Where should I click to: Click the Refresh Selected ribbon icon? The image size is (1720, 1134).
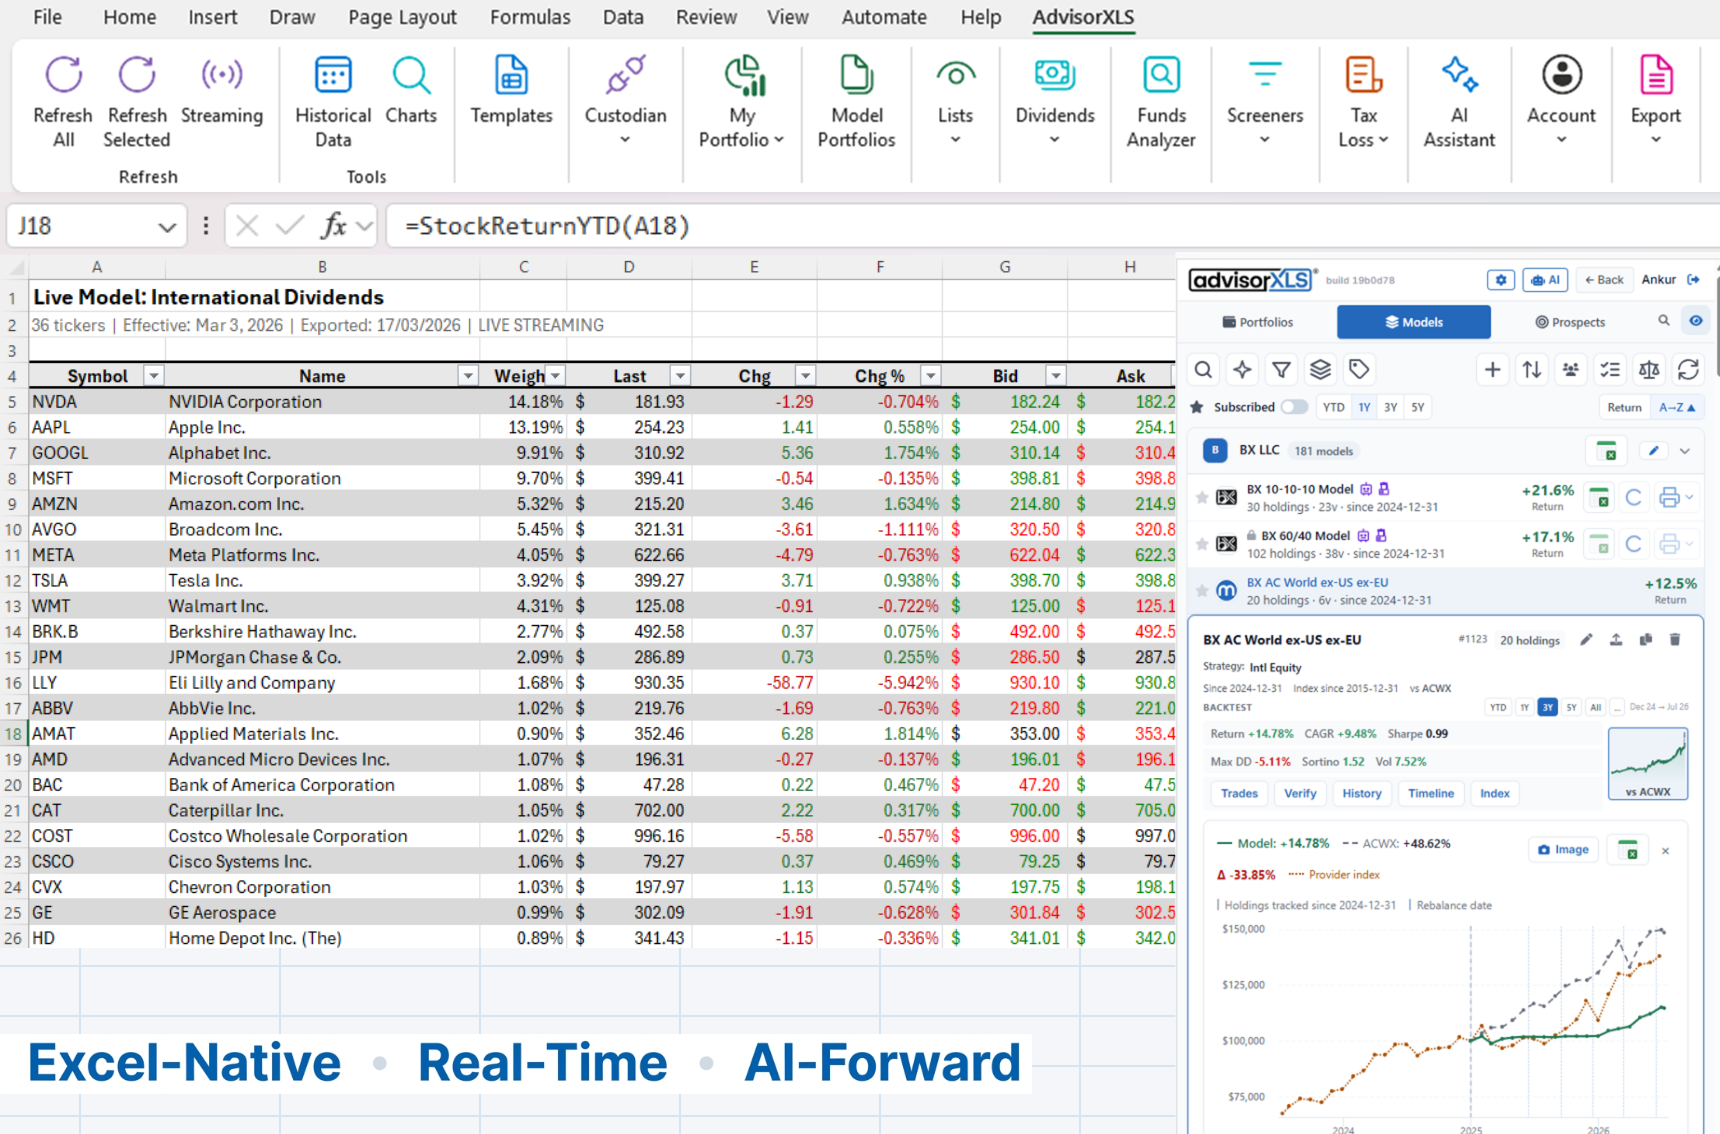click(x=137, y=101)
